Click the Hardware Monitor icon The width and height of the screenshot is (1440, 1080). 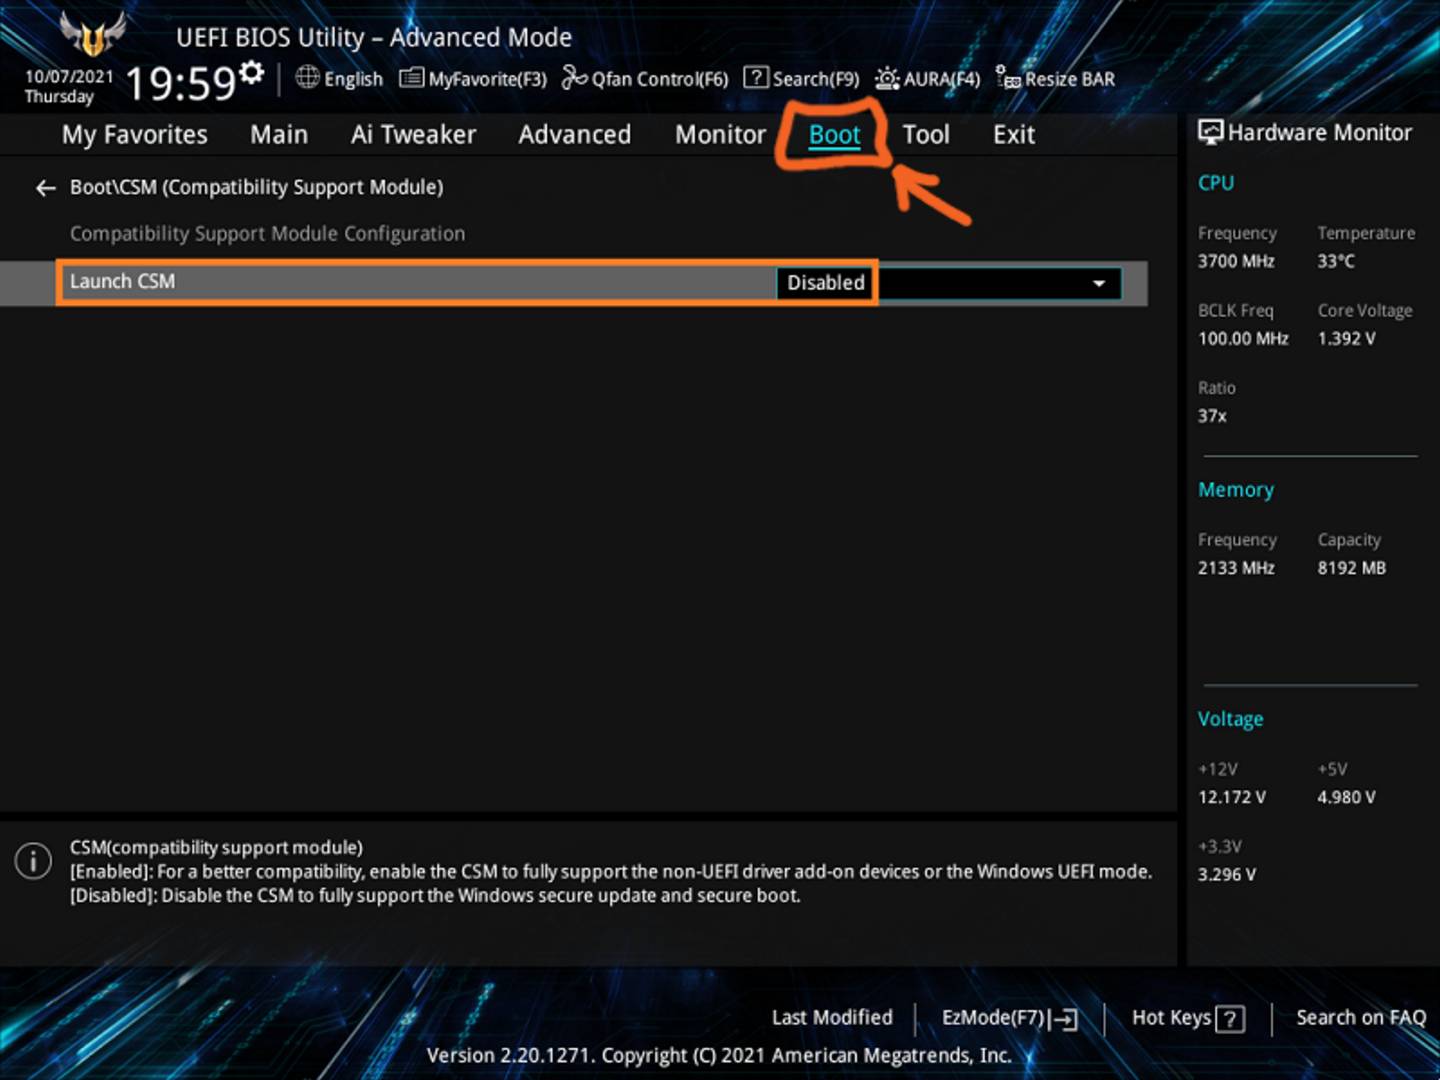pyautogui.click(x=1210, y=132)
